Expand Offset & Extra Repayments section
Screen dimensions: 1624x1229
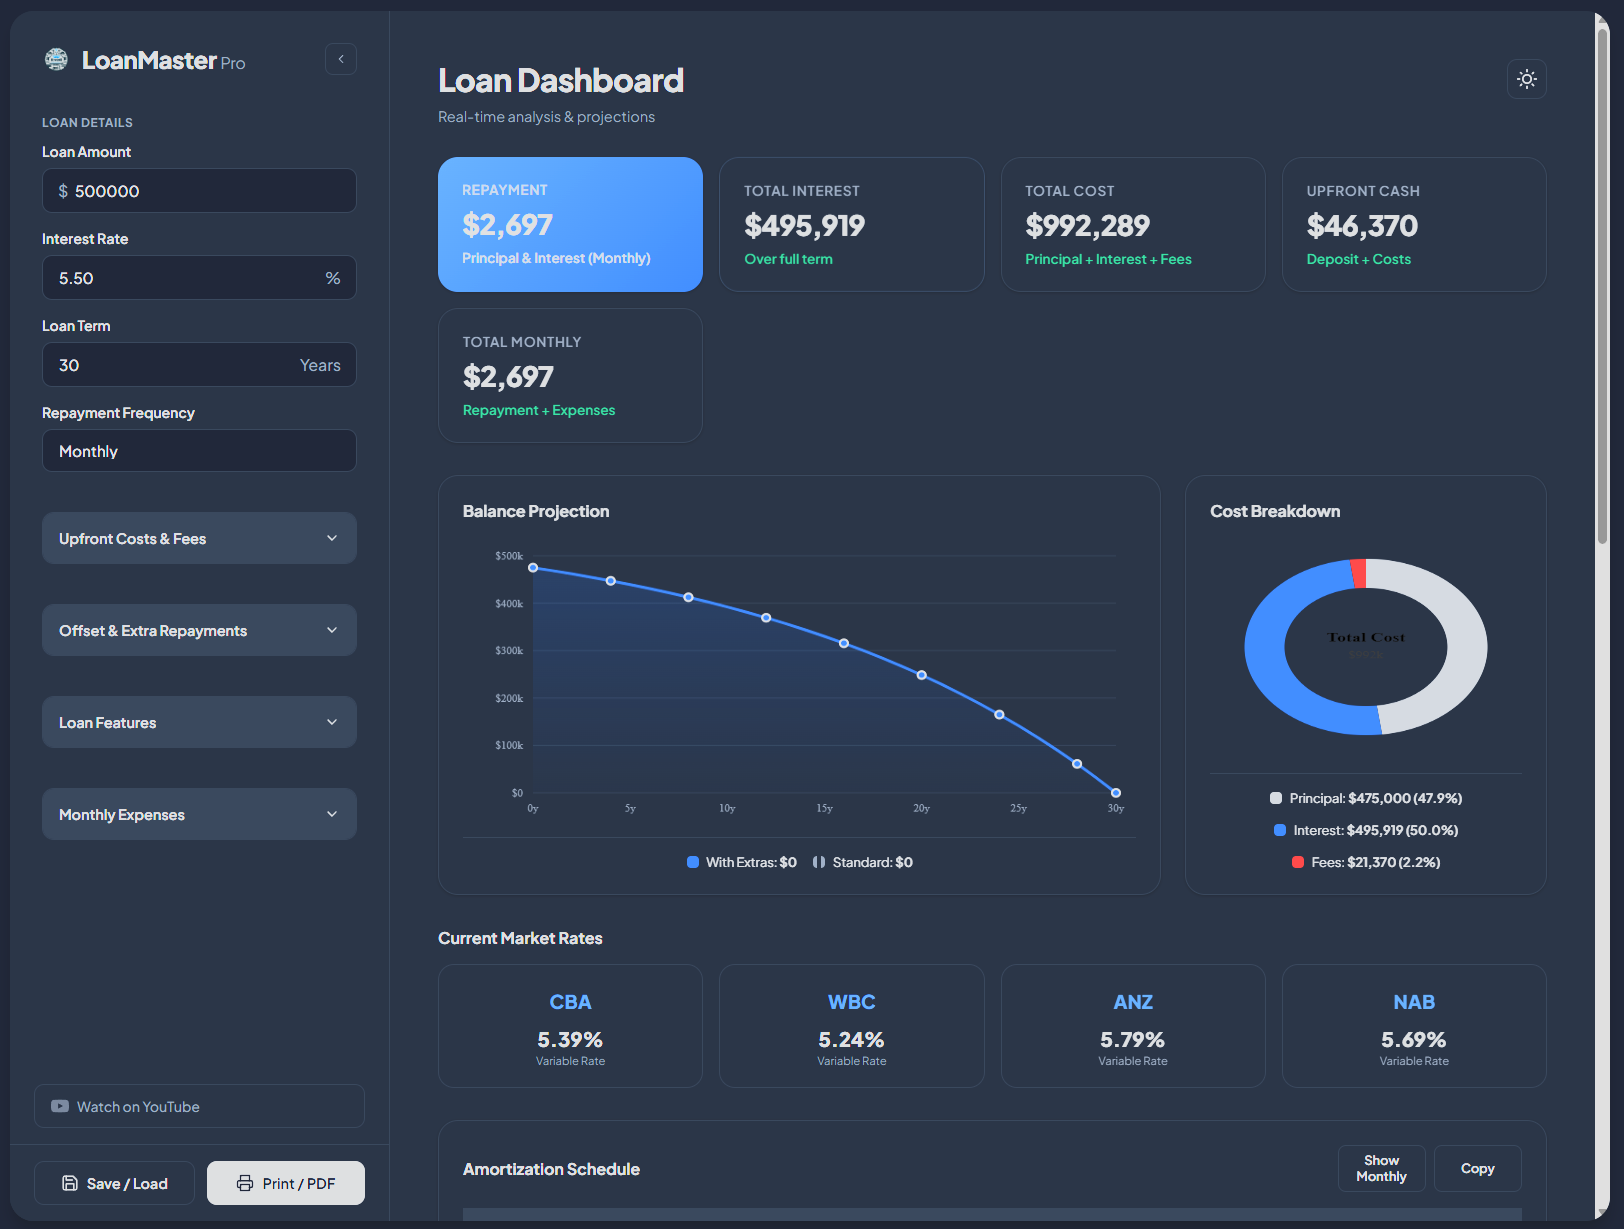coord(199,630)
